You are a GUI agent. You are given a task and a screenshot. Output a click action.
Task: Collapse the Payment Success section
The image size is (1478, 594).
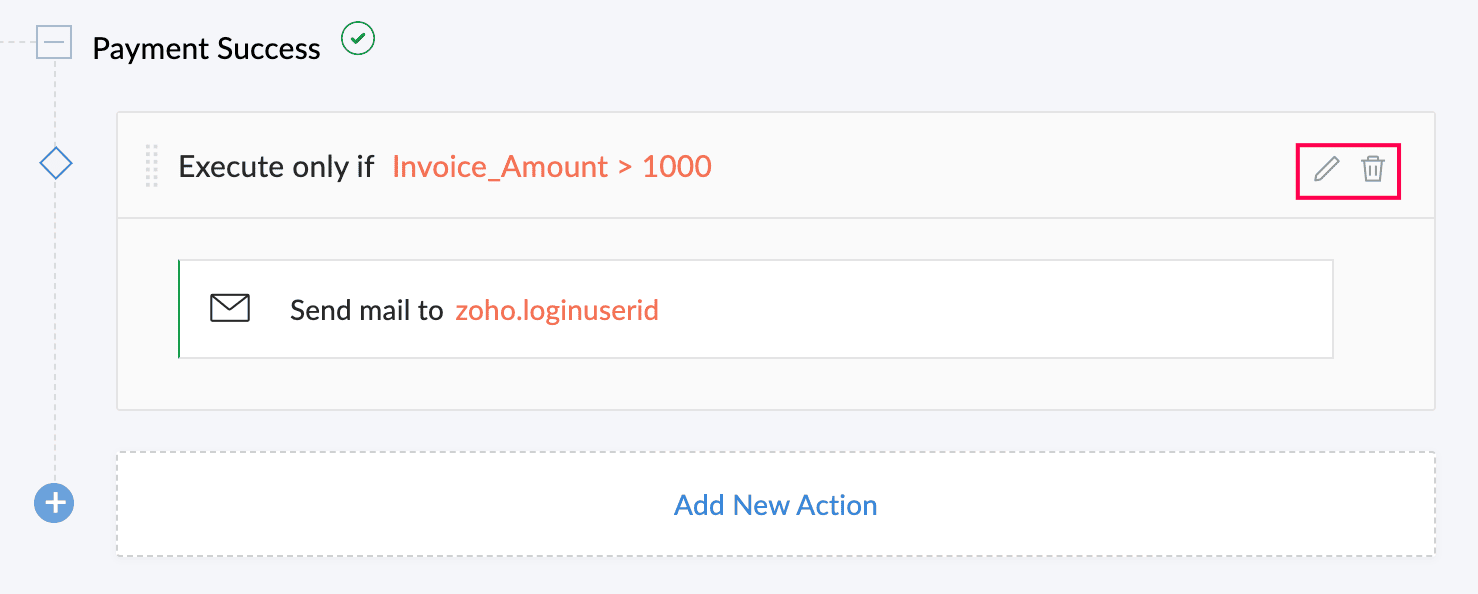(54, 42)
